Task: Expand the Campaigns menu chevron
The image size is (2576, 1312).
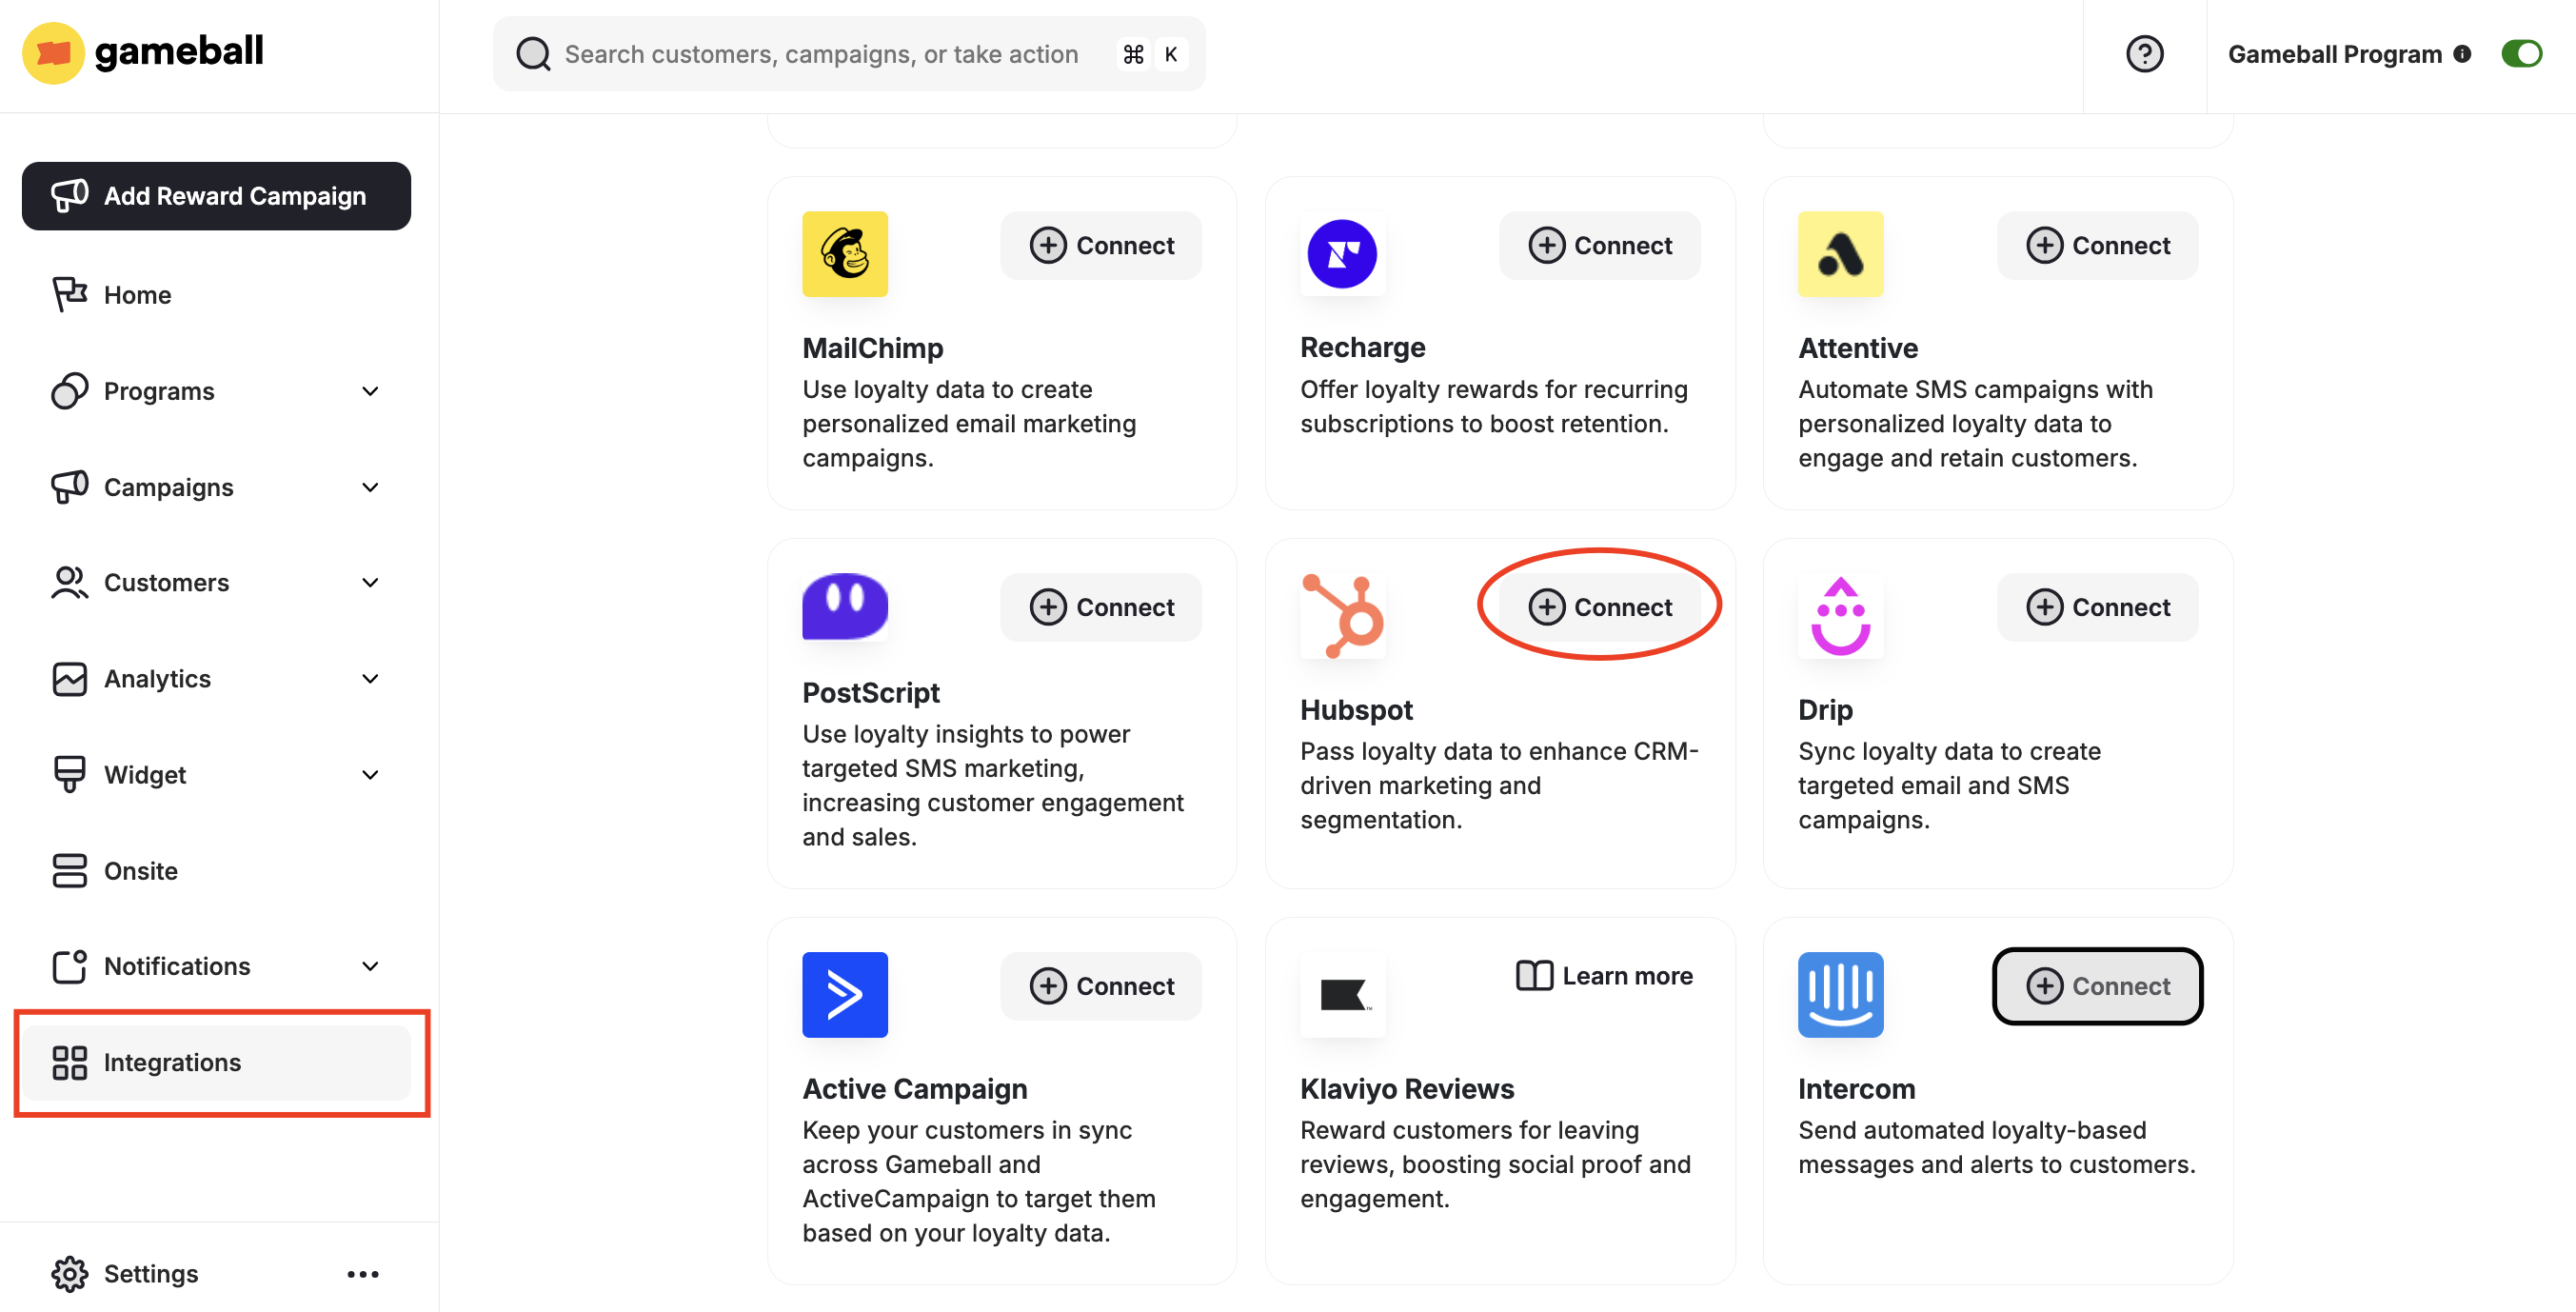Action: (x=370, y=487)
